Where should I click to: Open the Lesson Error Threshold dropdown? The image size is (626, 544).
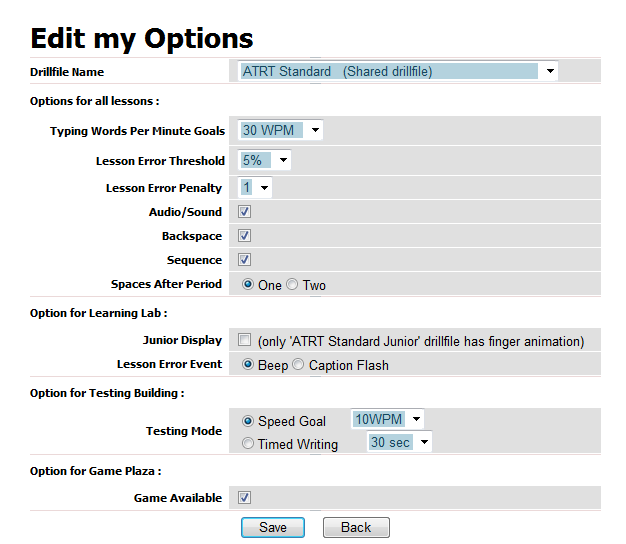coord(265,160)
